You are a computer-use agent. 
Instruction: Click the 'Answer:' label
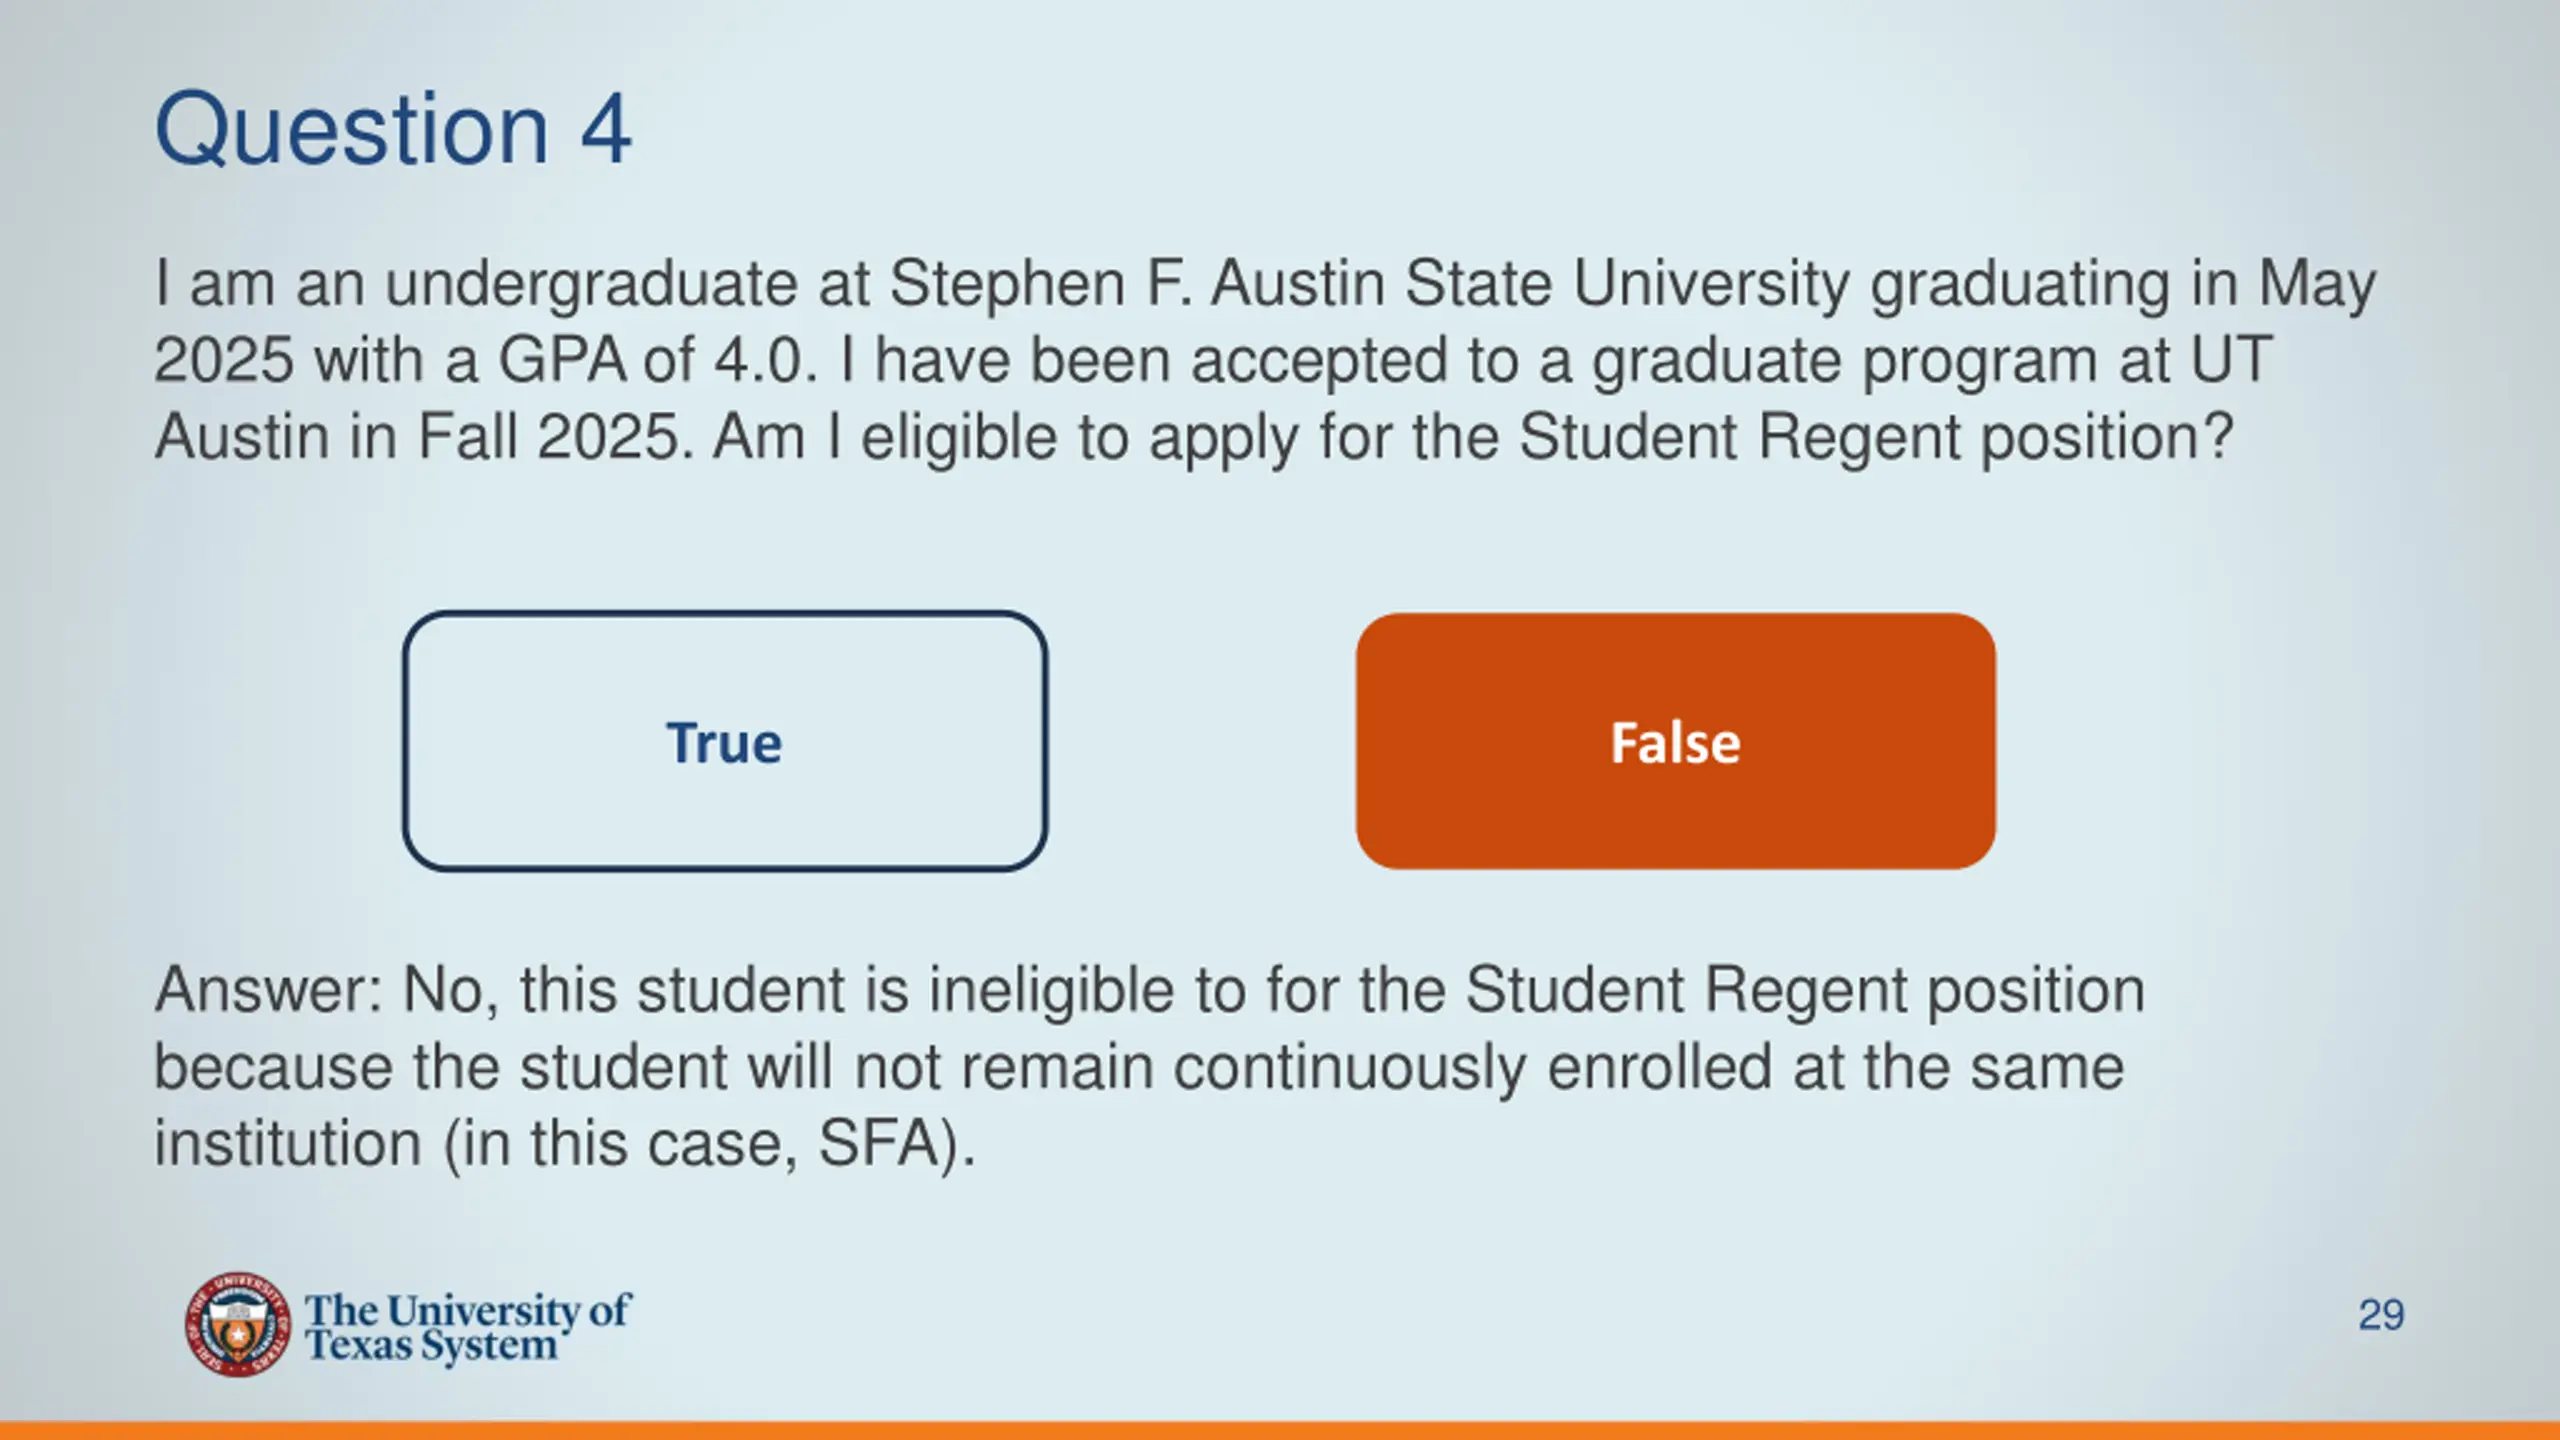[269, 990]
